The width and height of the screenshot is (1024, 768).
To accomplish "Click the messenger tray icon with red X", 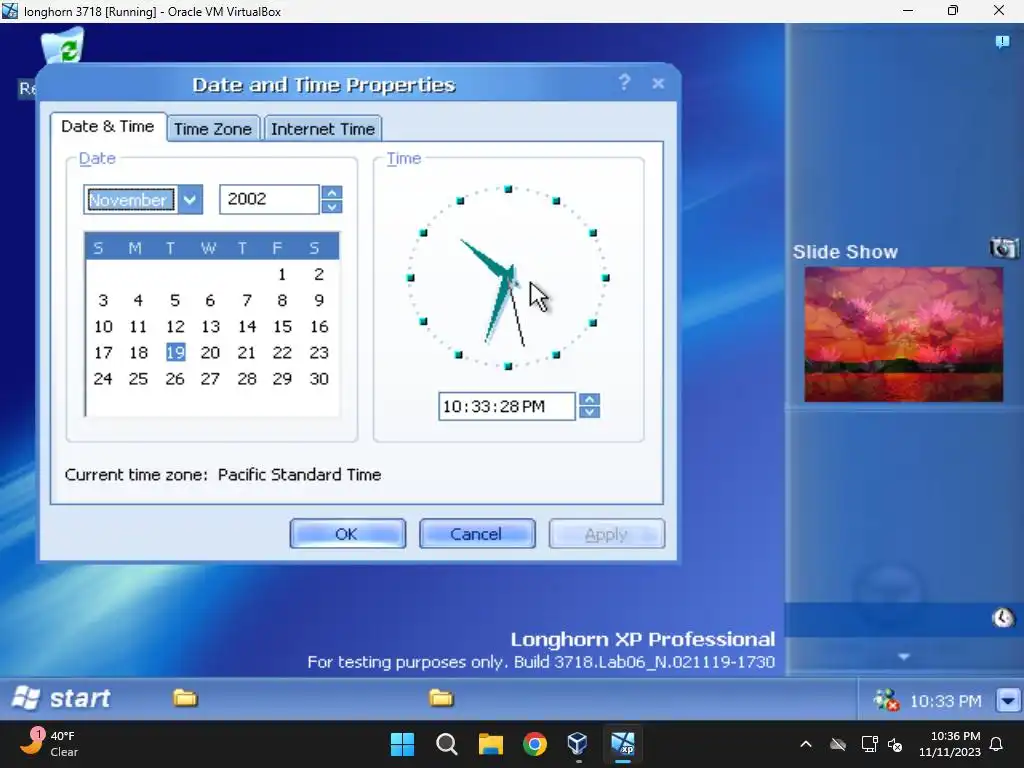I will [887, 701].
